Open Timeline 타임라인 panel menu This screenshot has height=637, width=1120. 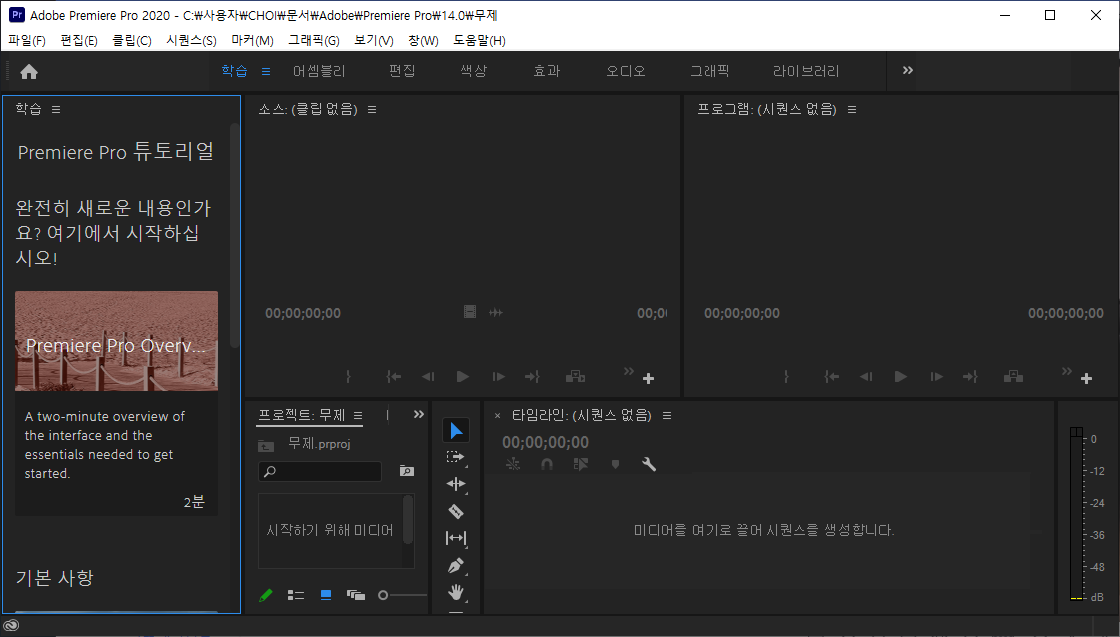point(667,416)
